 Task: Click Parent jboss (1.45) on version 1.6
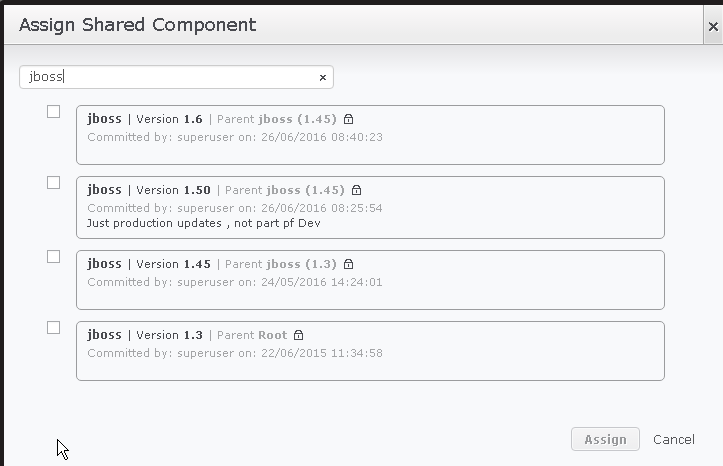277,119
